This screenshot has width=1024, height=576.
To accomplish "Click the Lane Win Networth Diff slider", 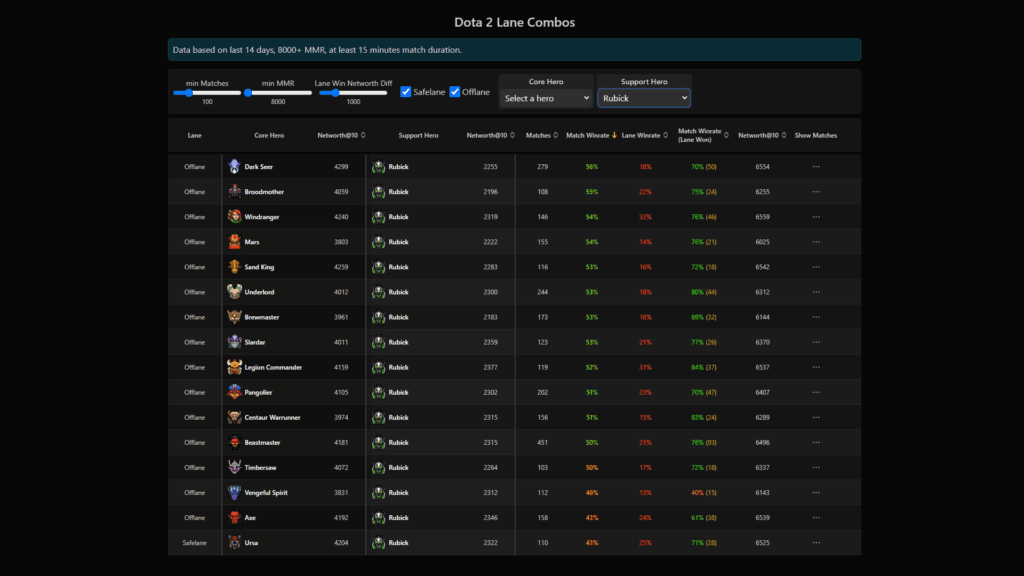I will point(353,93).
